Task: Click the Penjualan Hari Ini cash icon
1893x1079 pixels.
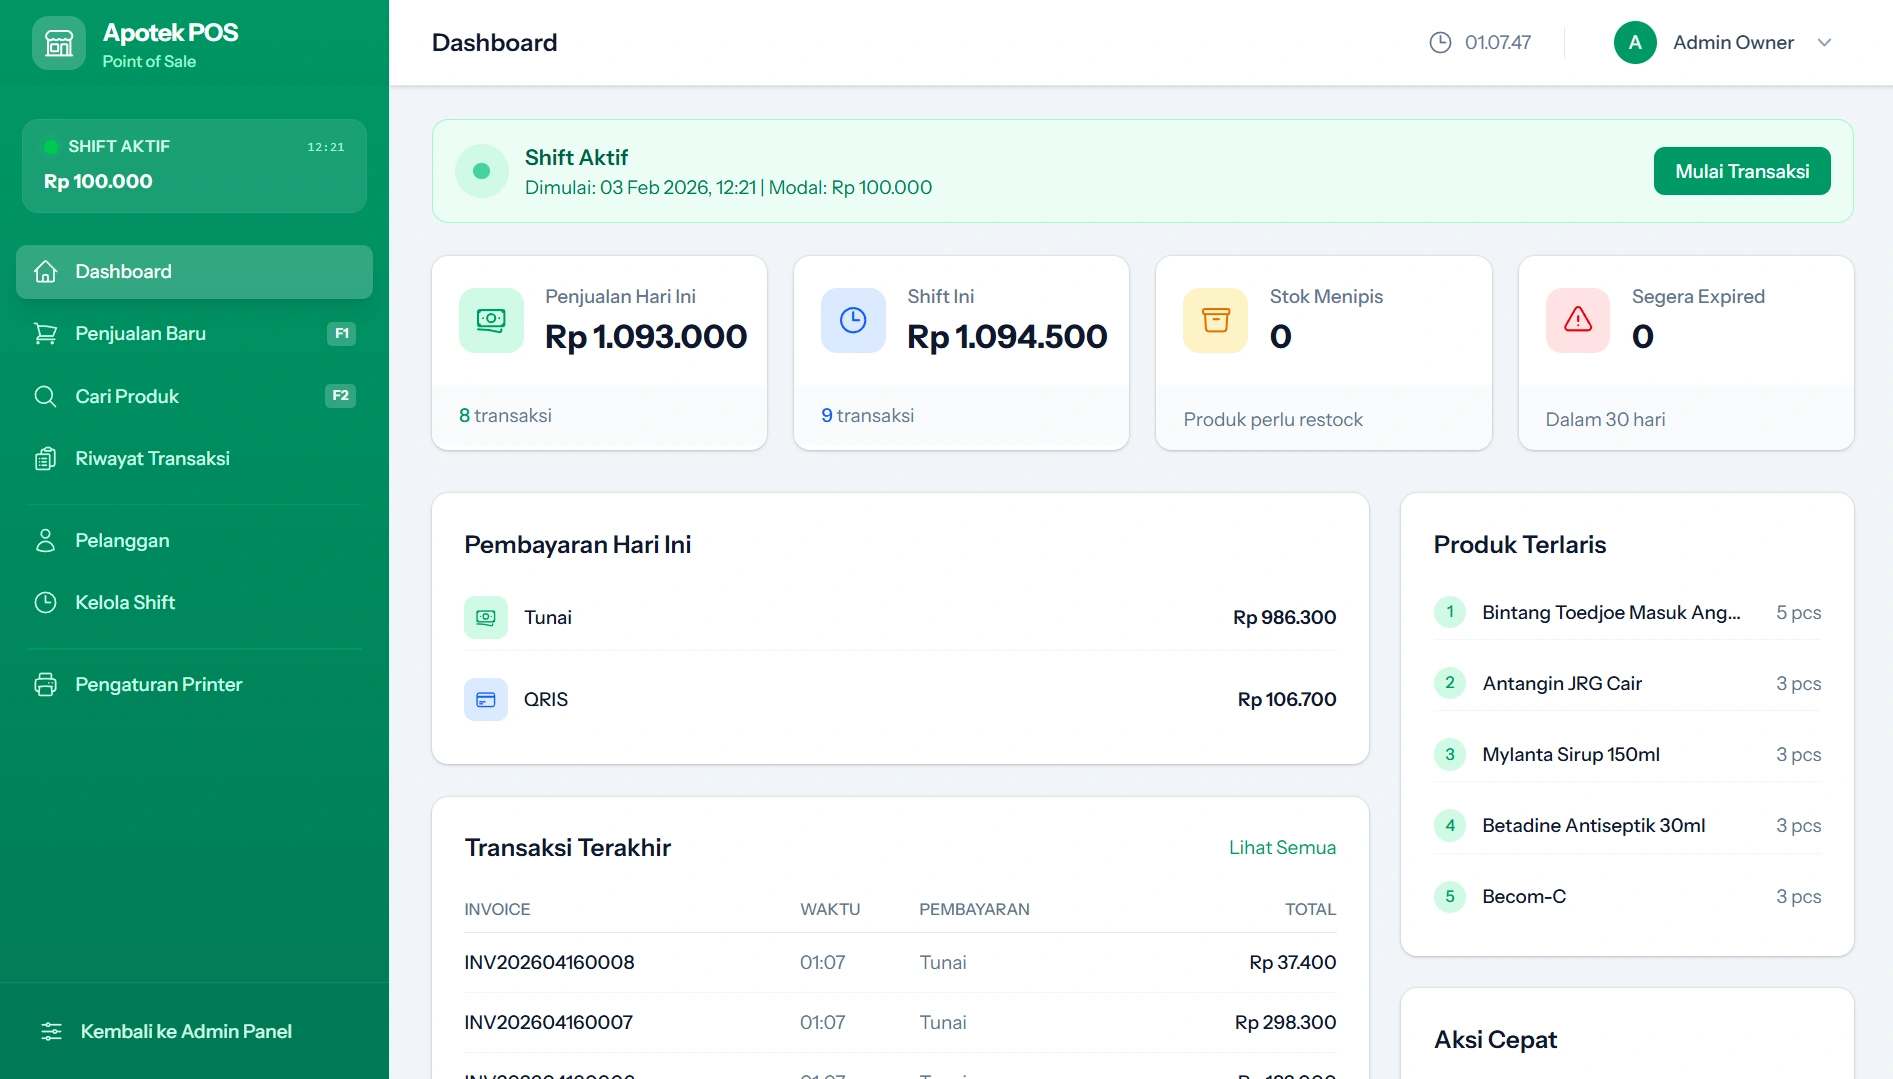Action: 491,320
